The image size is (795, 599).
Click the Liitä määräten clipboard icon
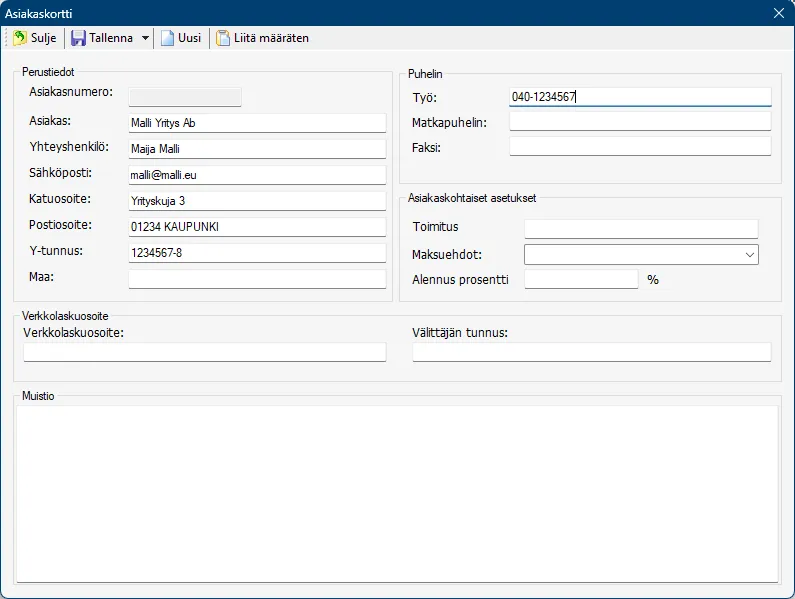[x=223, y=38]
